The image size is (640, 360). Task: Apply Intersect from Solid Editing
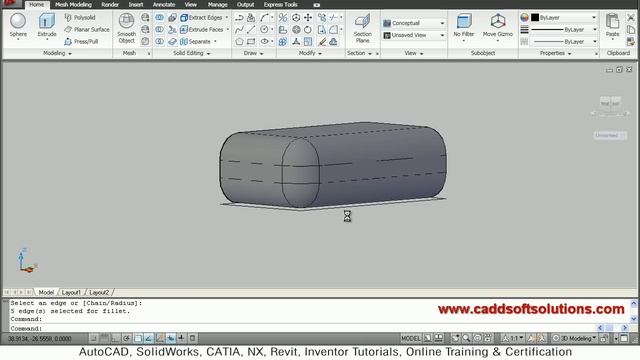pyautogui.click(x=160, y=41)
